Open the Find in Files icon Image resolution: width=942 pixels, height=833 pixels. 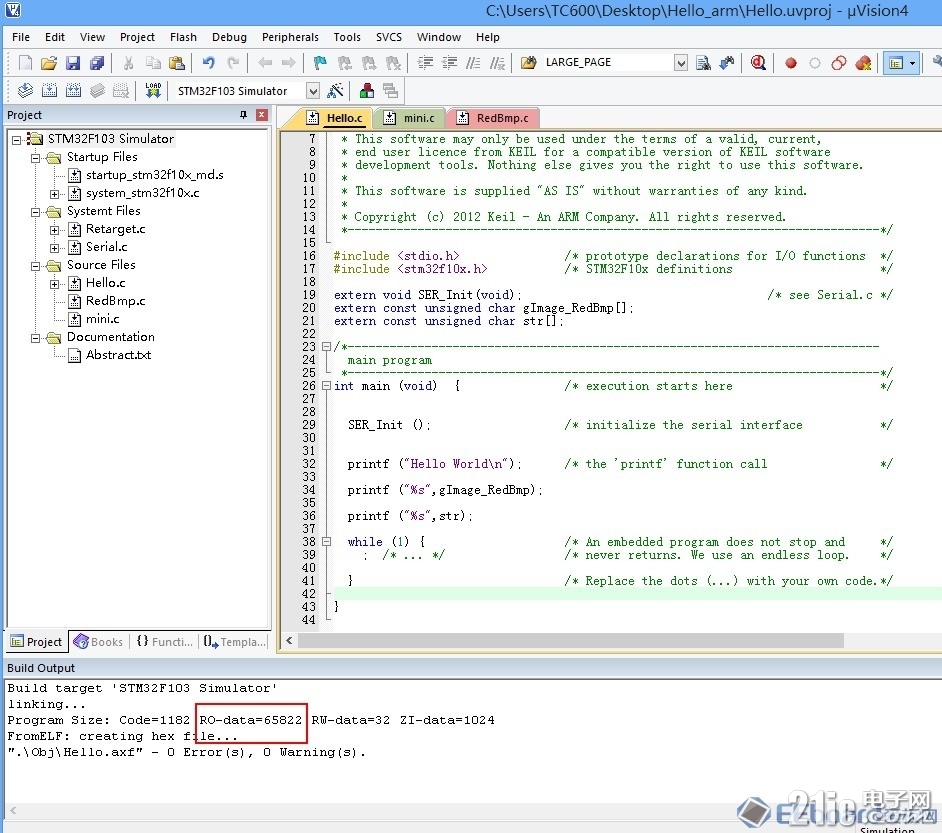[529, 62]
